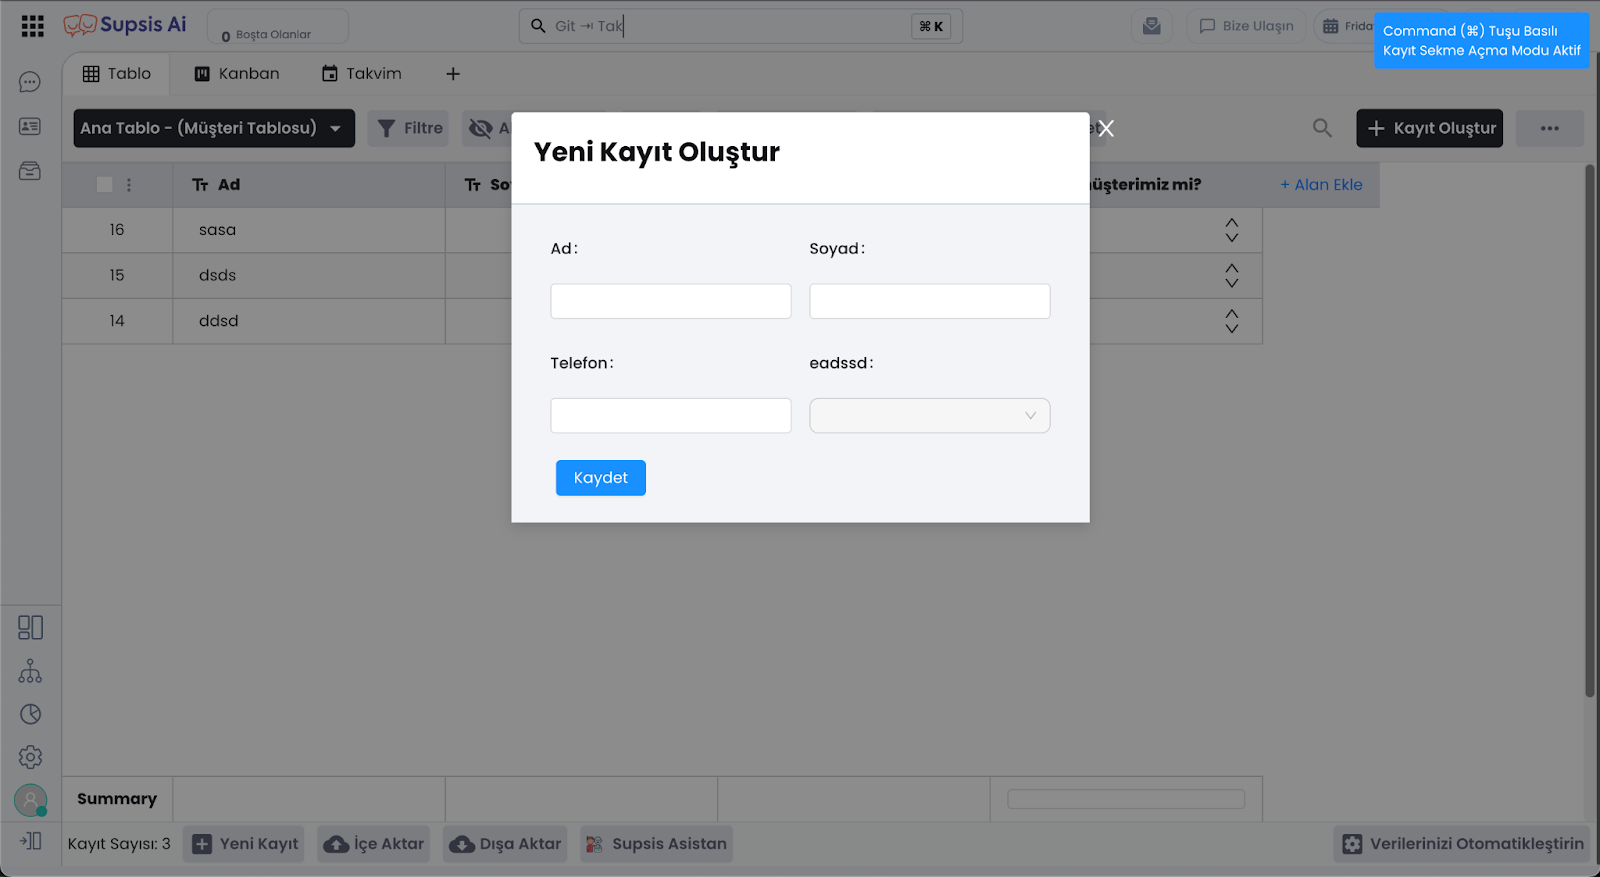Open the three-dots more options menu
The width and height of the screenshot is (1600, 877).
(1549, 128)
